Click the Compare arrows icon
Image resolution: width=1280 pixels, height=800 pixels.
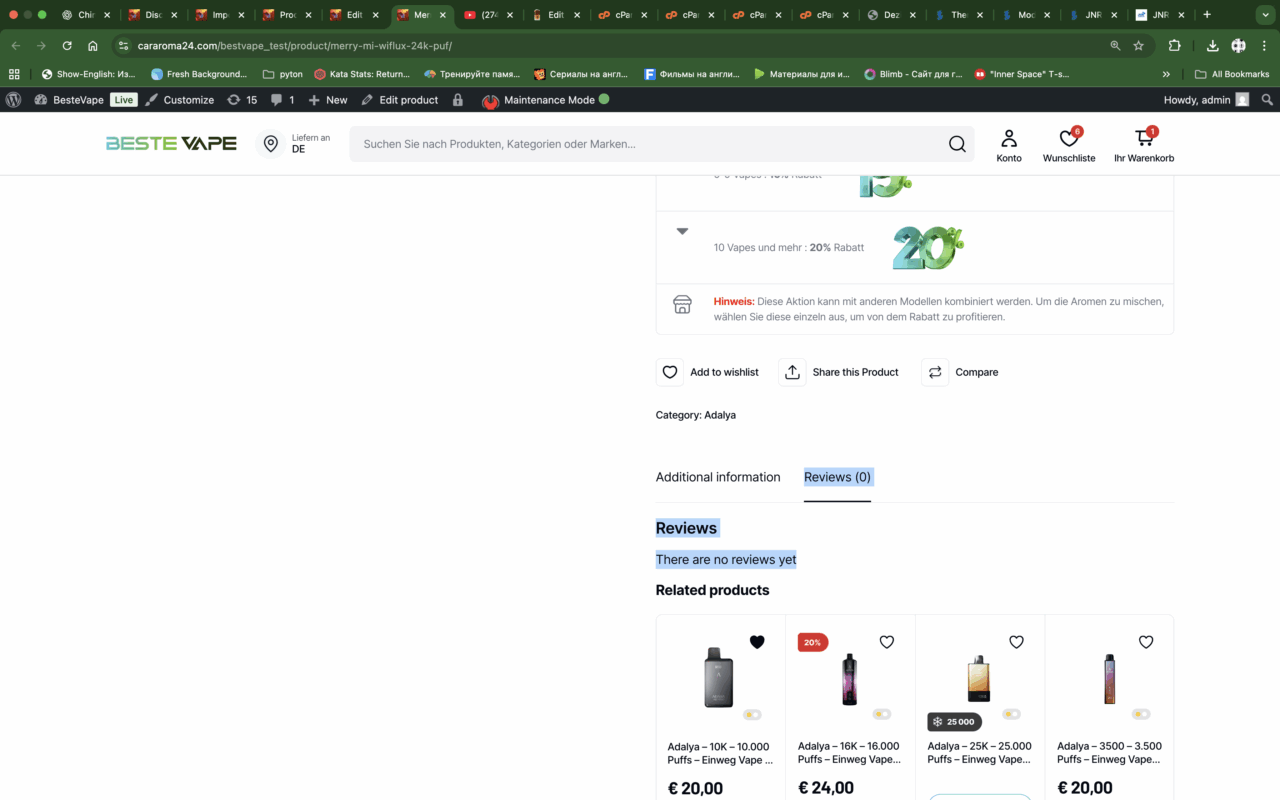(935, 372)
